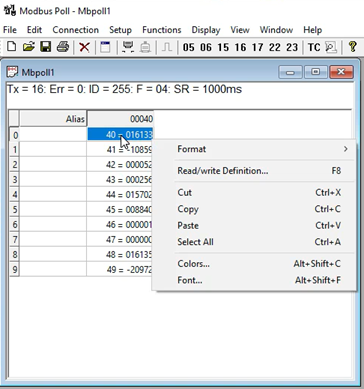Screen dimensions: 364x389
Task: Open the Edit menu
Action: (x=34, y=30)
